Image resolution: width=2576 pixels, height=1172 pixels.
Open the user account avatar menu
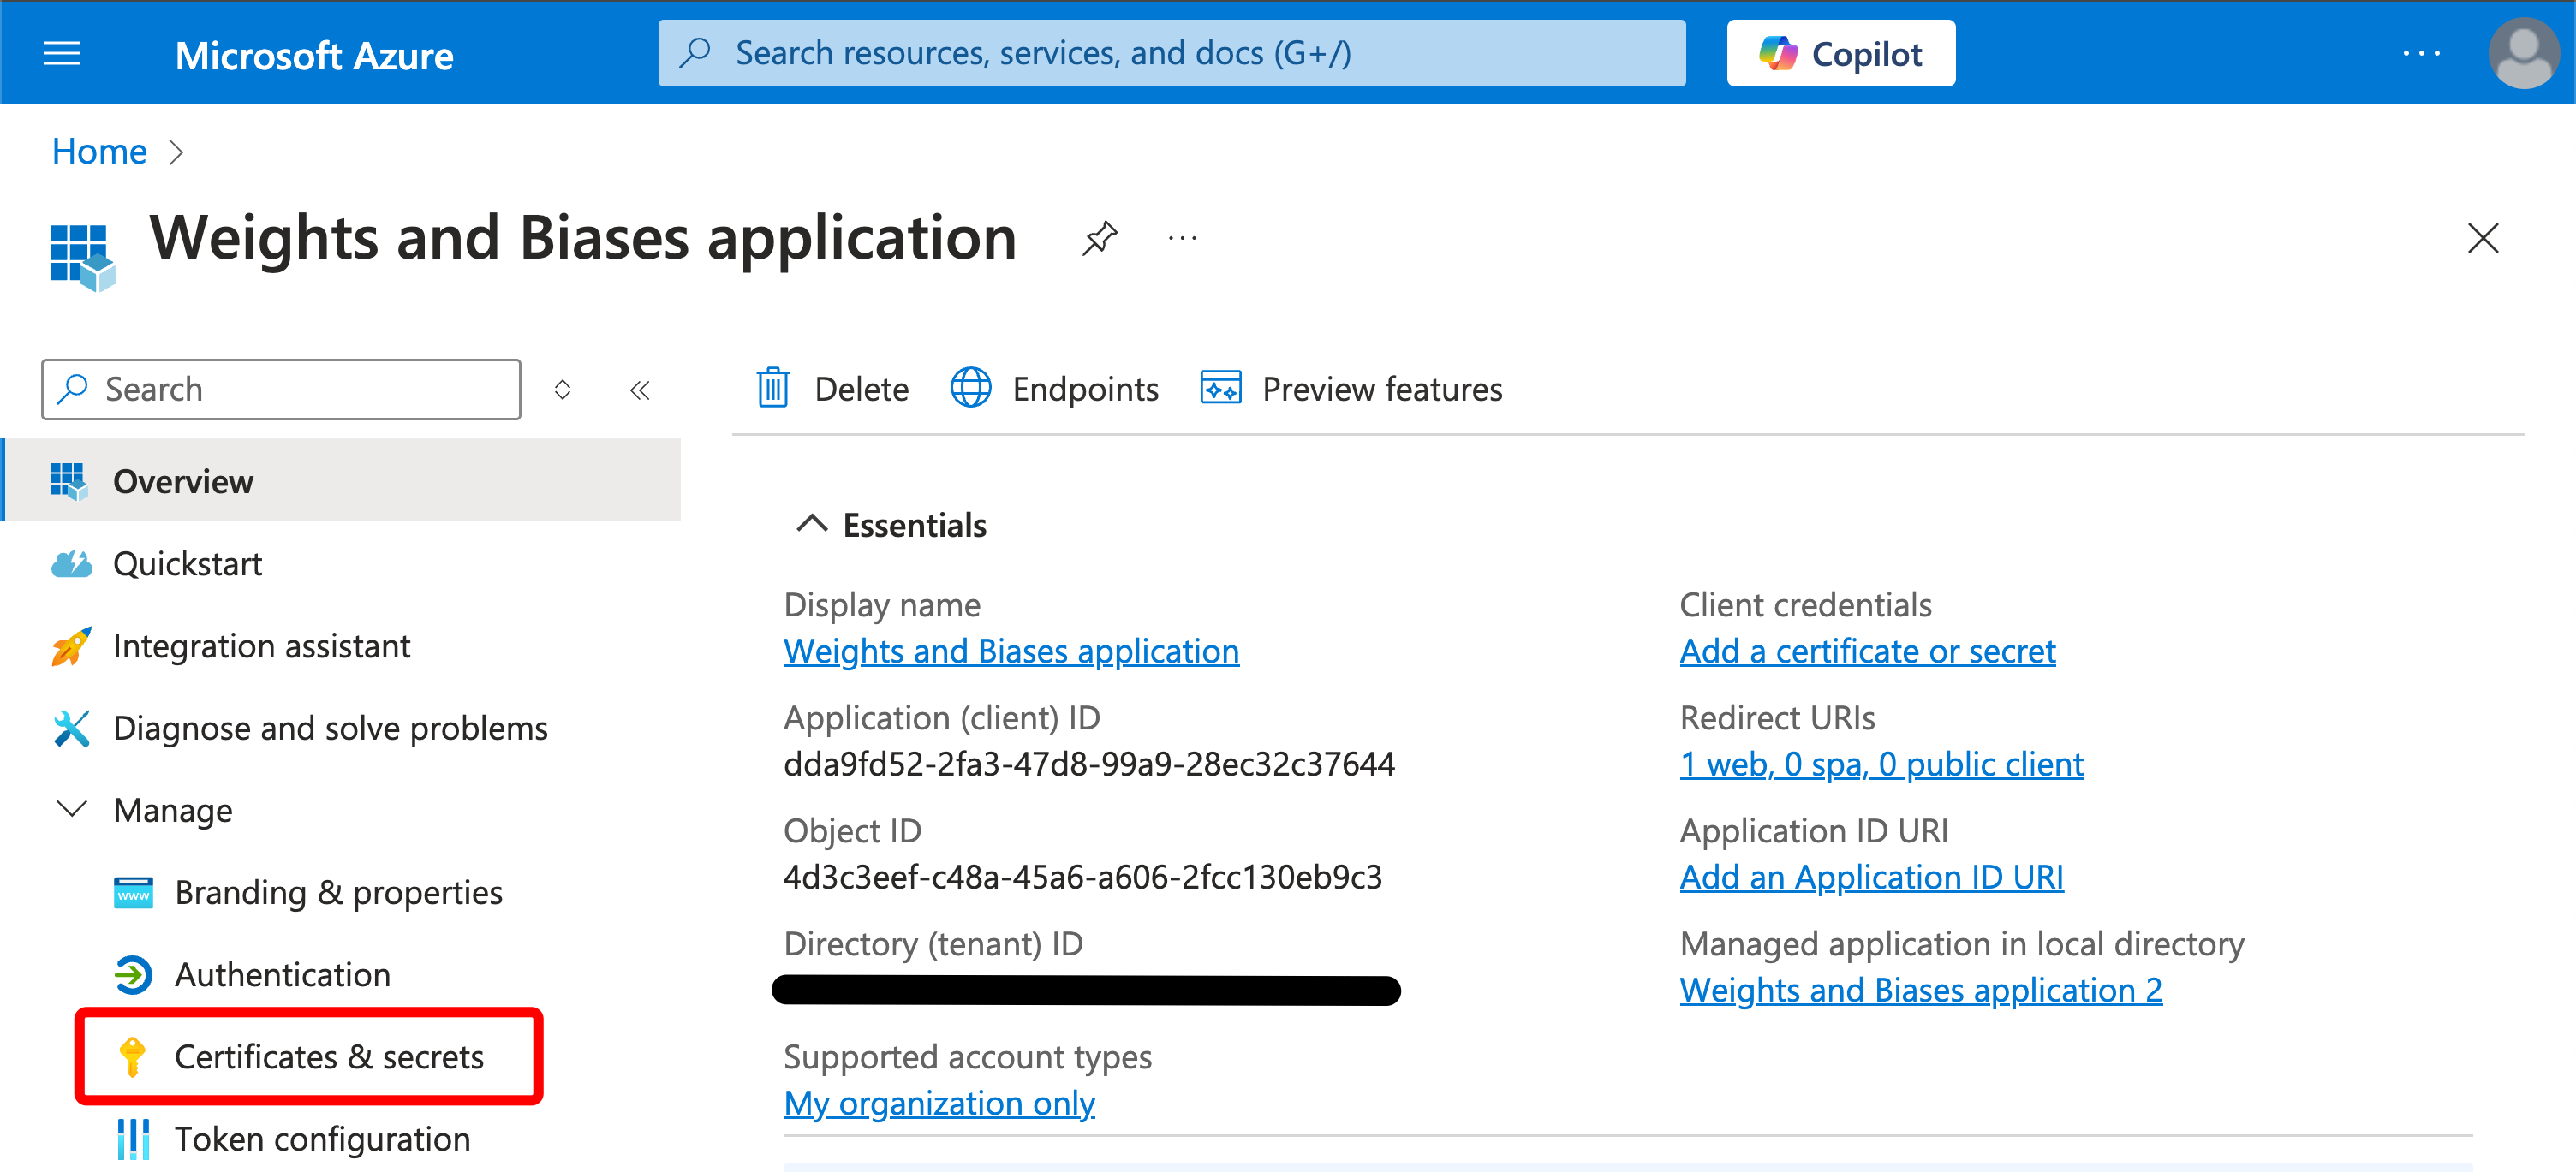point(2523,54)
